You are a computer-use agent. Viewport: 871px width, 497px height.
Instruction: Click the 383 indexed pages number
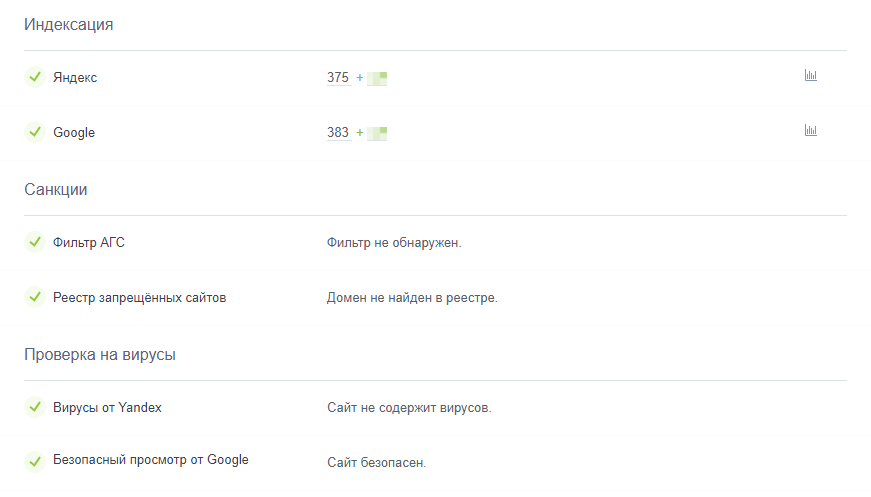338,132
